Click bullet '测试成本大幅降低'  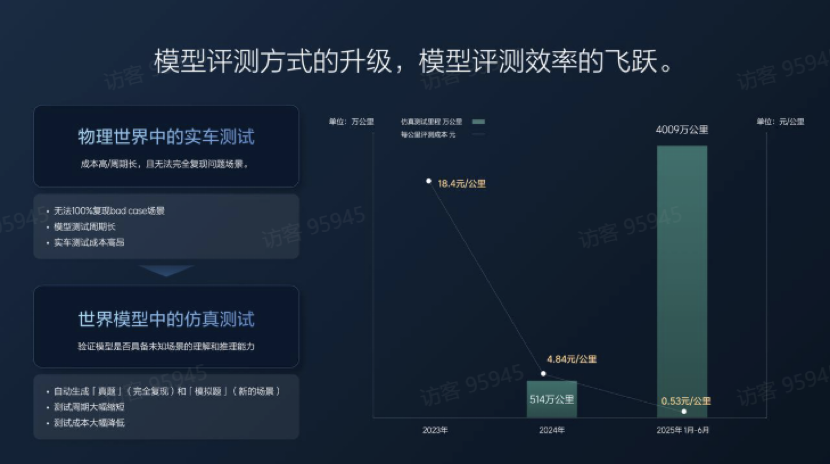coord(89,423)
